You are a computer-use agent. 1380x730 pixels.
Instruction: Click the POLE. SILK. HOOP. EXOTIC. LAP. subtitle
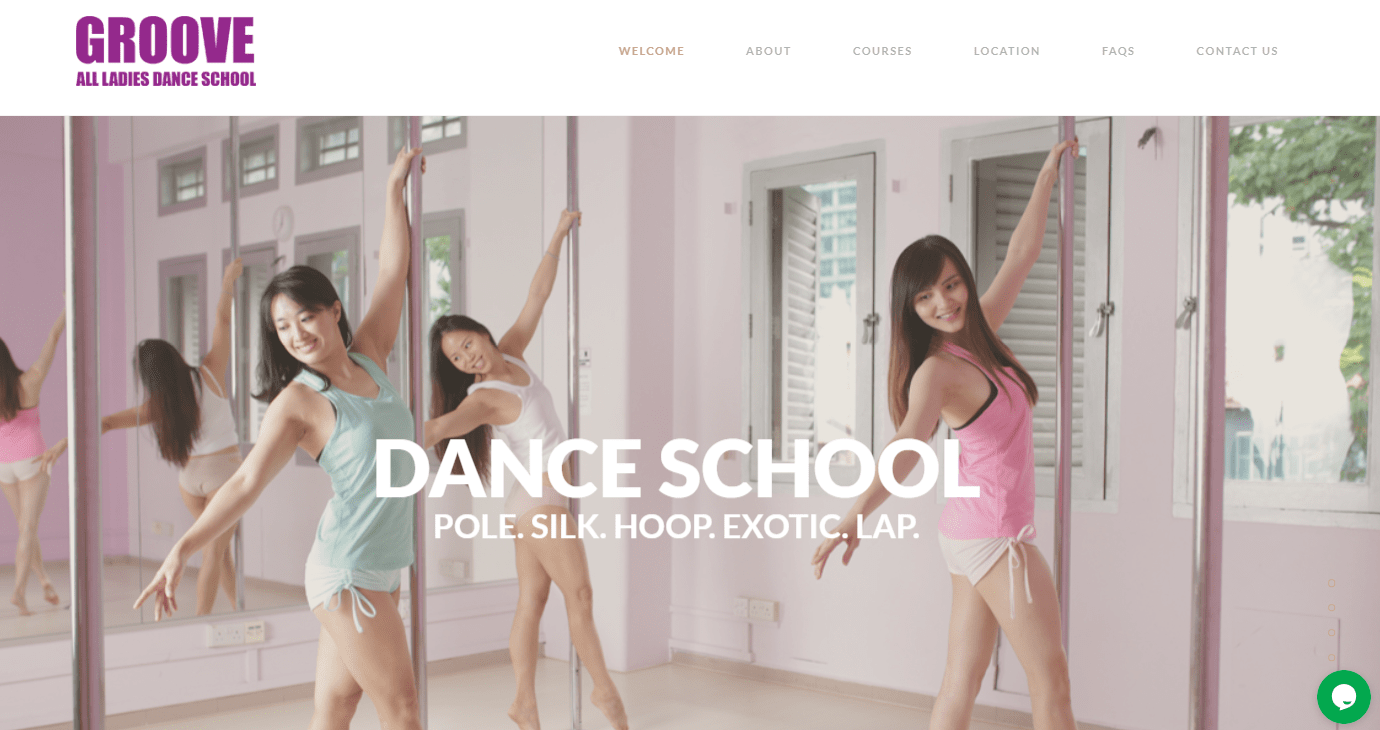[676, 526]
